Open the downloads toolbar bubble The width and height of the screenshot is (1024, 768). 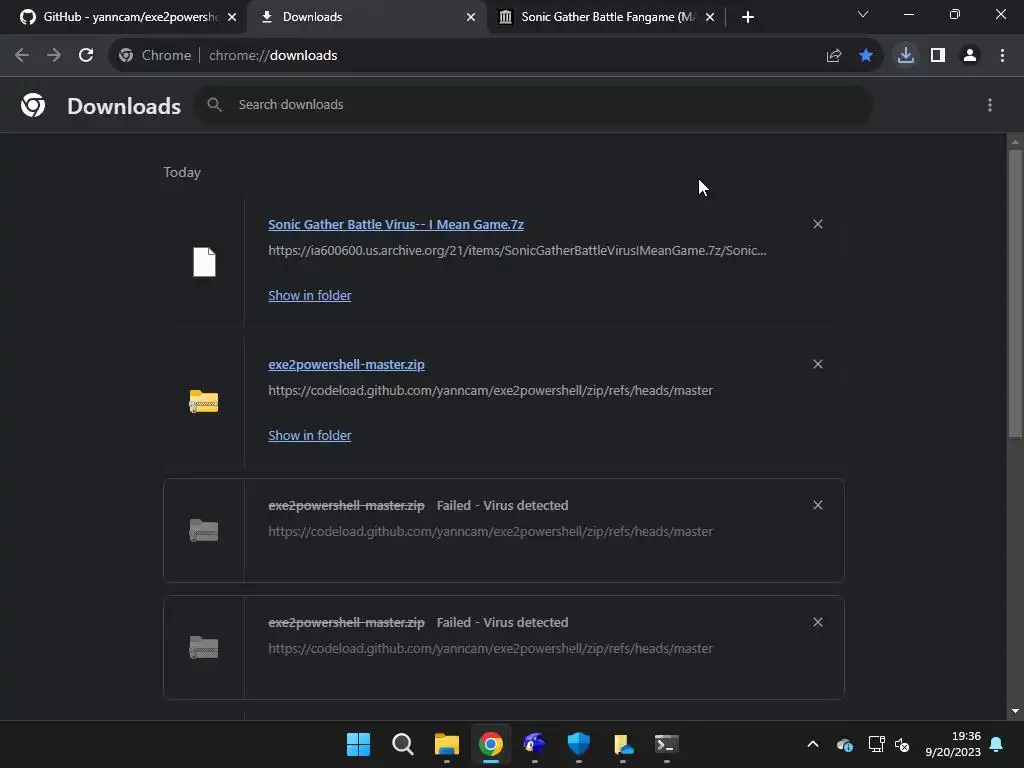coord(906,56)
